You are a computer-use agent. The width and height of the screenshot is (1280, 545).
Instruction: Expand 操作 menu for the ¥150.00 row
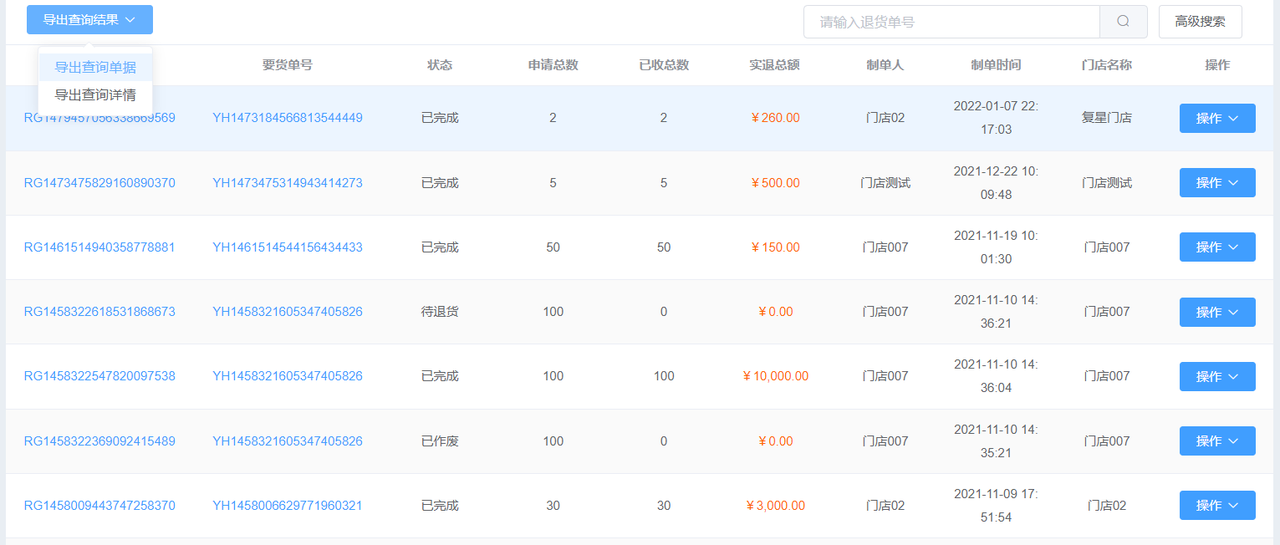[x=1217, y=247]
